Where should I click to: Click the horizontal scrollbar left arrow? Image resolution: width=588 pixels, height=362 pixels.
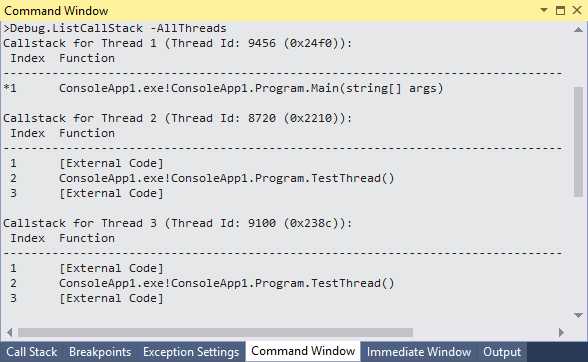(10, 332)
